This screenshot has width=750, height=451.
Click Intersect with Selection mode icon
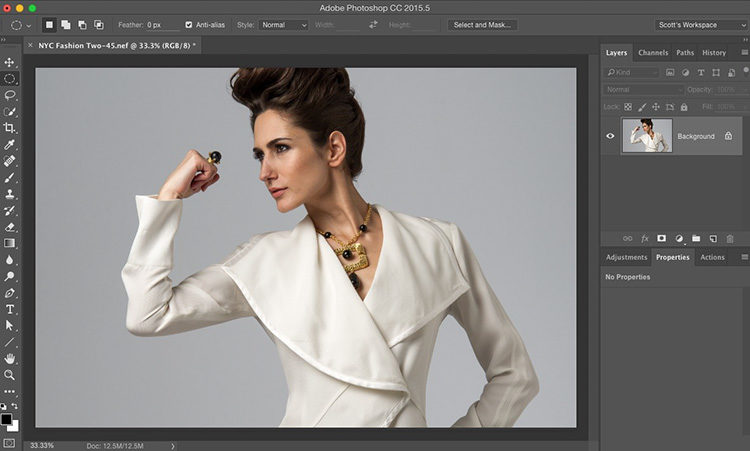tap(99, 25)
